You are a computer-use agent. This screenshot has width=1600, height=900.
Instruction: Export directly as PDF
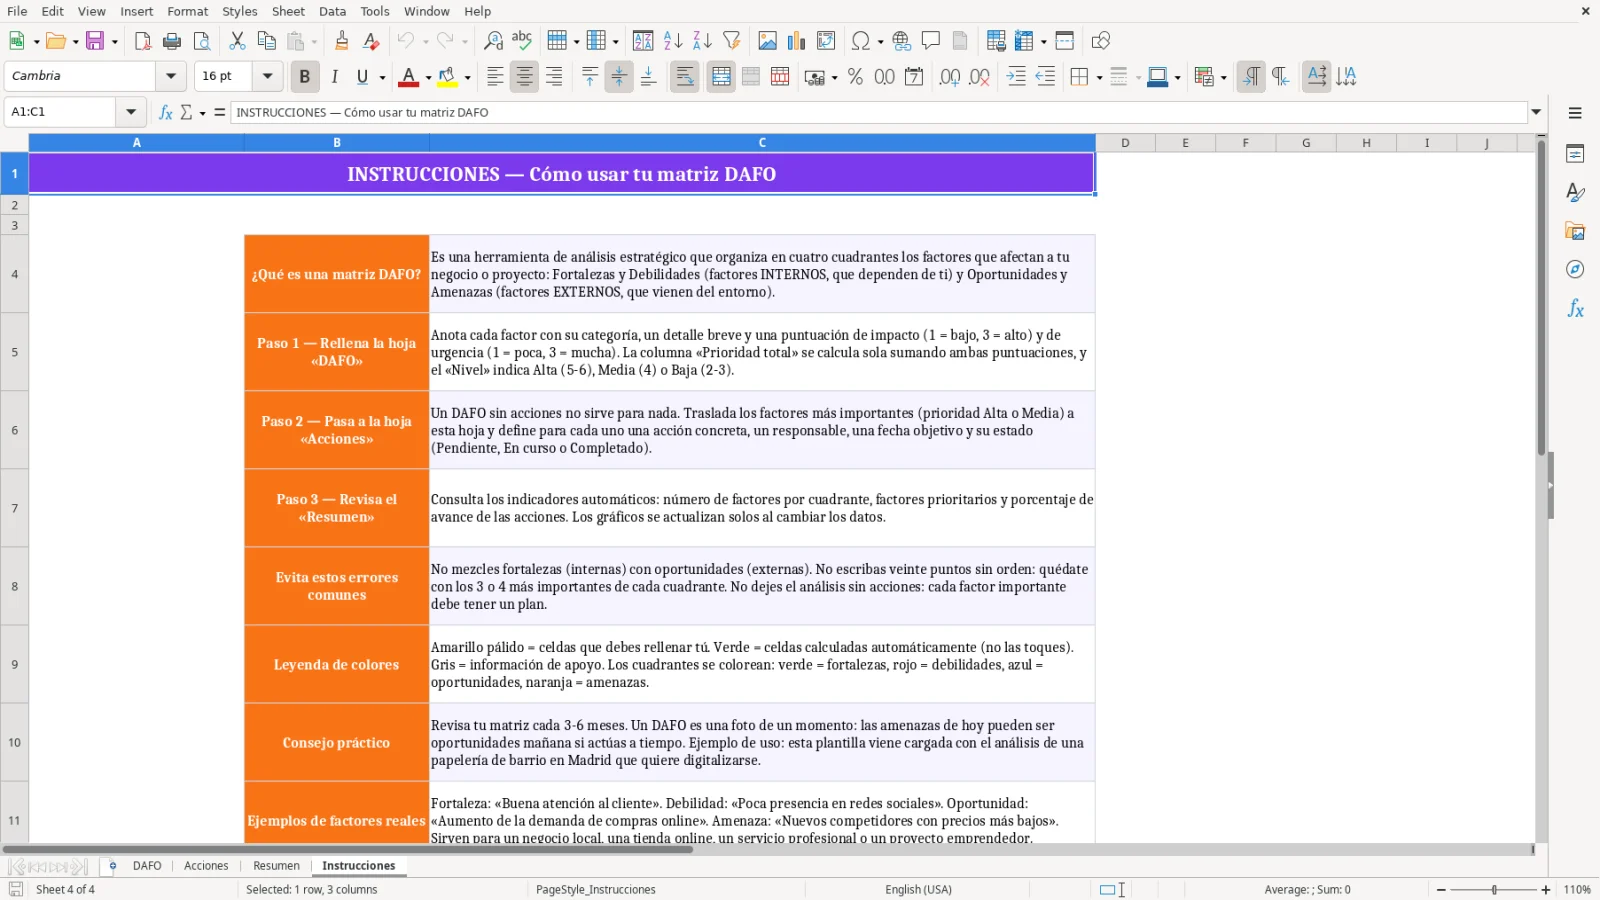pyautogui.click(x=143, y=41)
